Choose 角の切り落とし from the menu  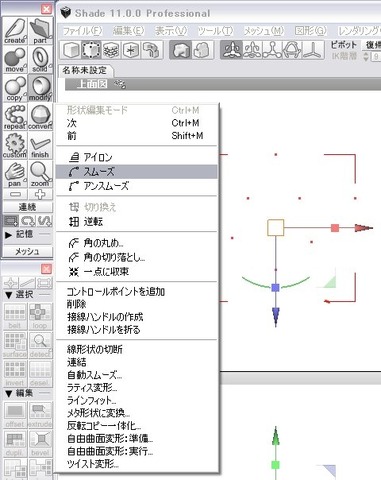136,257
